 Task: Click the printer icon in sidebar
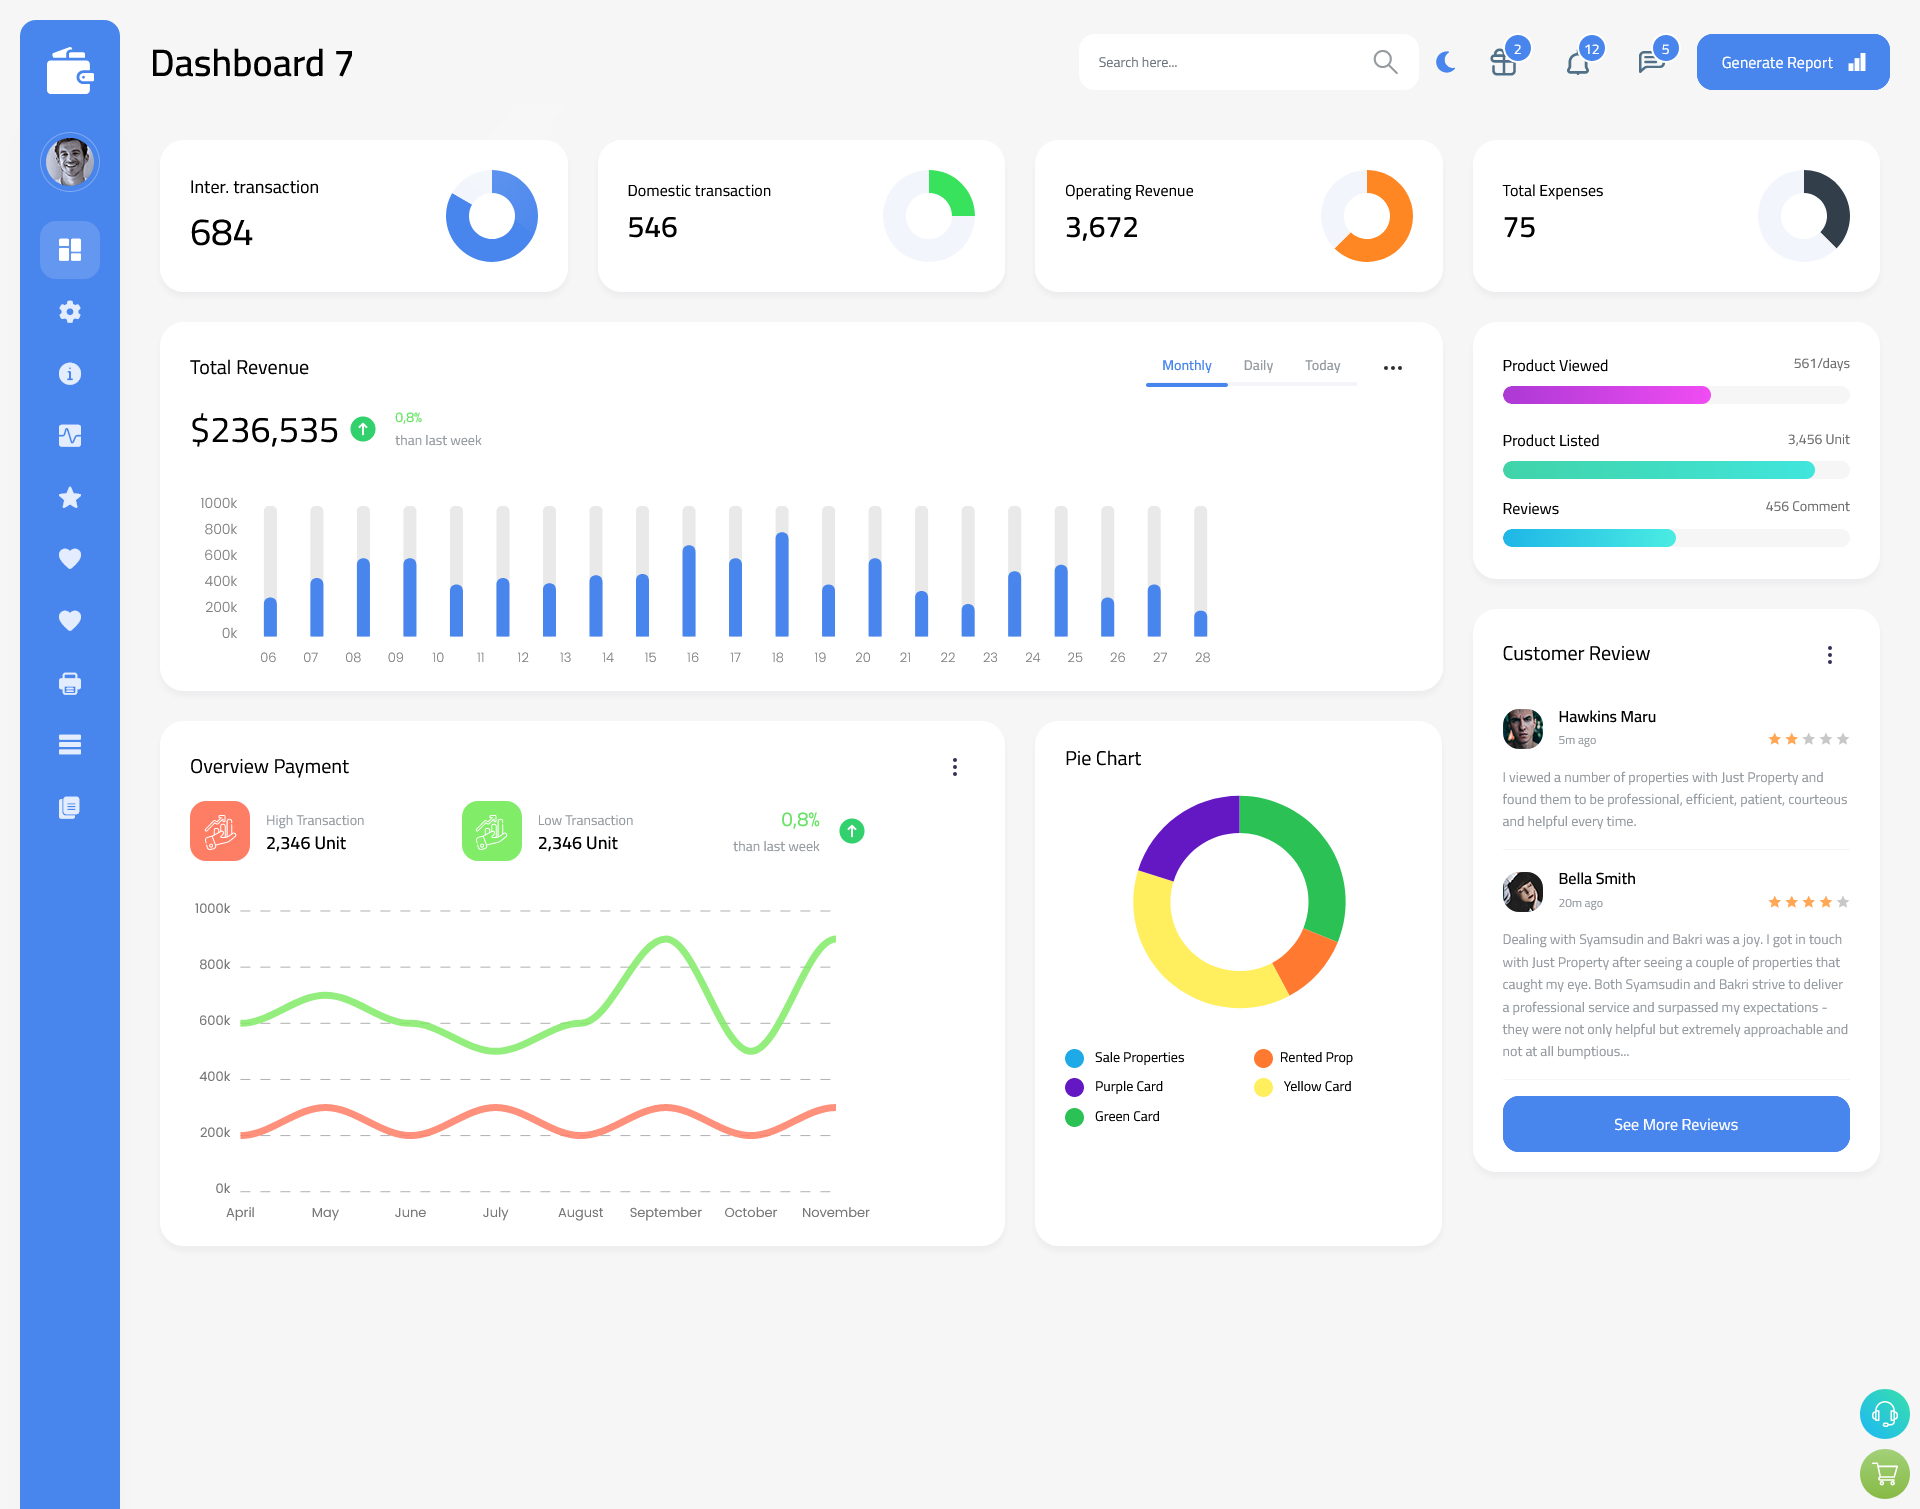coord(70,683)
